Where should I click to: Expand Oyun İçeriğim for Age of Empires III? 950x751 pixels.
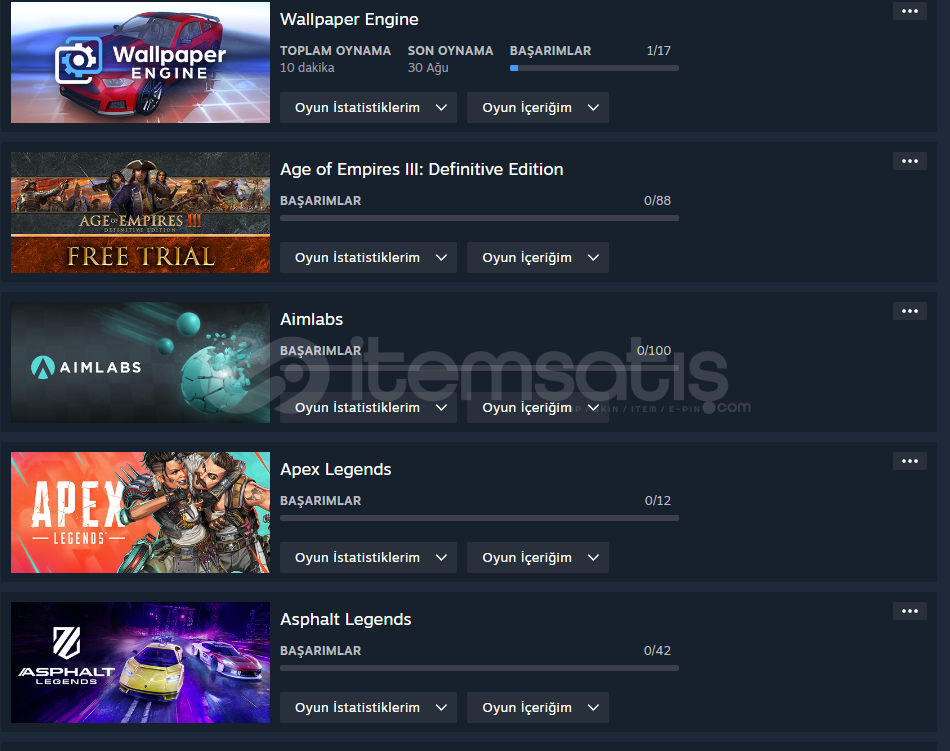point(537,257)
